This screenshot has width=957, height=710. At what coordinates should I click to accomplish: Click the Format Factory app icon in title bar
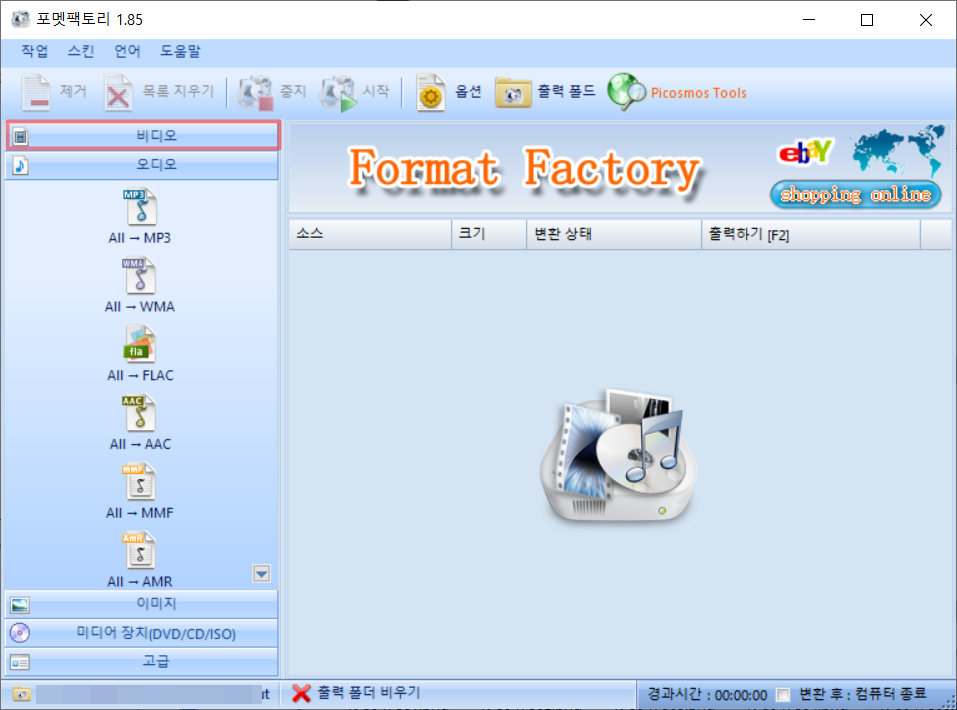20,19
